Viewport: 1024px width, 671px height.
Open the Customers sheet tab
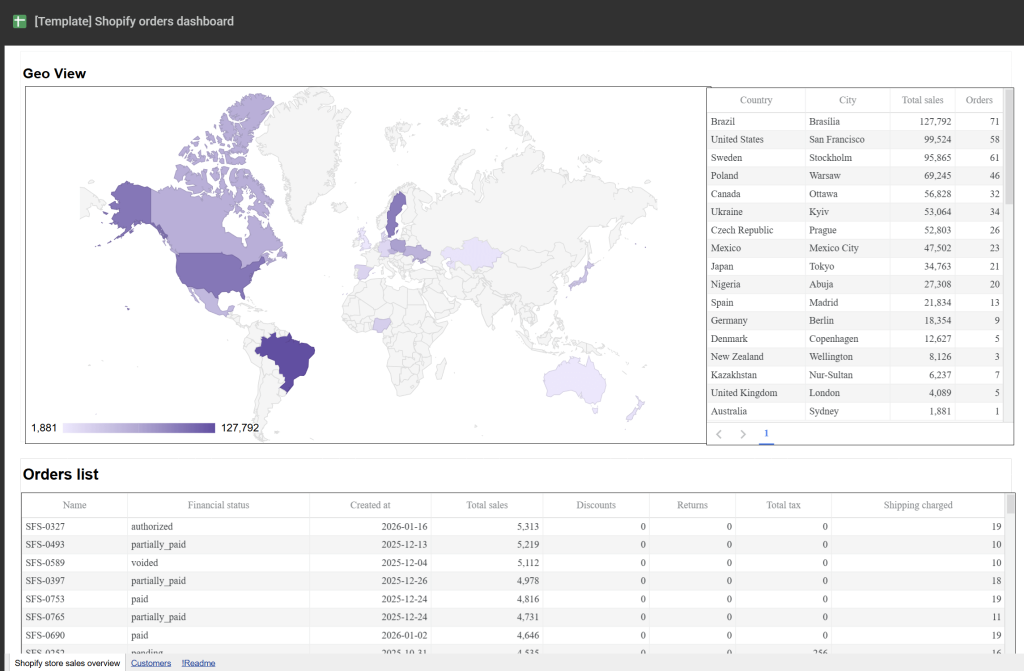pyautogui.click(x=151, y=662)
